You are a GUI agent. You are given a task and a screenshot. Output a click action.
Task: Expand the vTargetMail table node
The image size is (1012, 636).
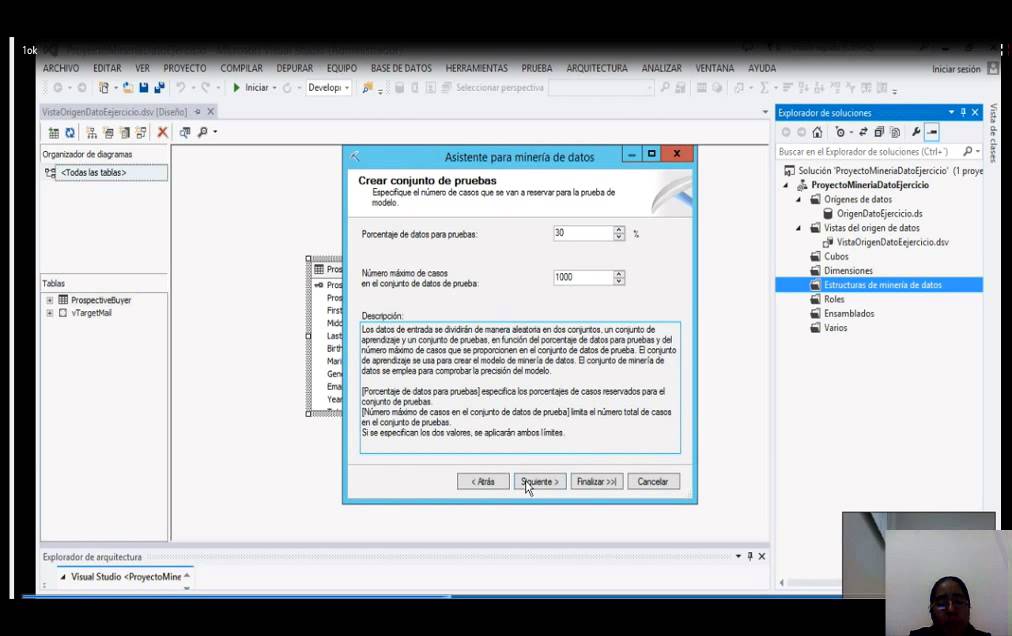tap(50, 313)
